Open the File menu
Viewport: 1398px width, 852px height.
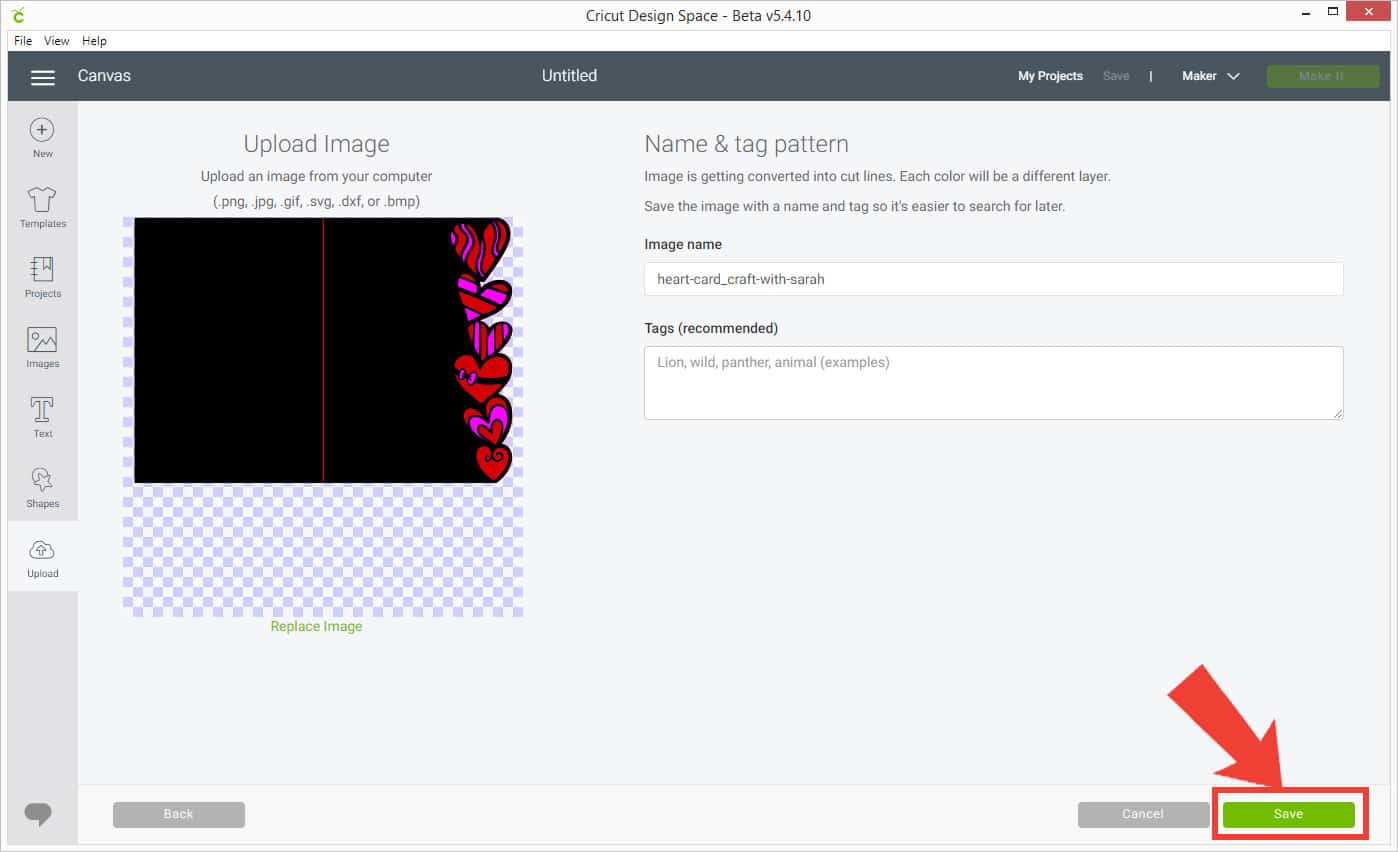pyautogui.click(x=23, y=41)
